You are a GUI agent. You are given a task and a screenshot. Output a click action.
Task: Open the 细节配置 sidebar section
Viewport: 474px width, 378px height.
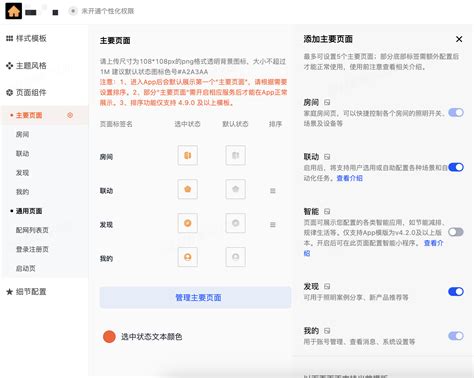(x=26, y=292)
